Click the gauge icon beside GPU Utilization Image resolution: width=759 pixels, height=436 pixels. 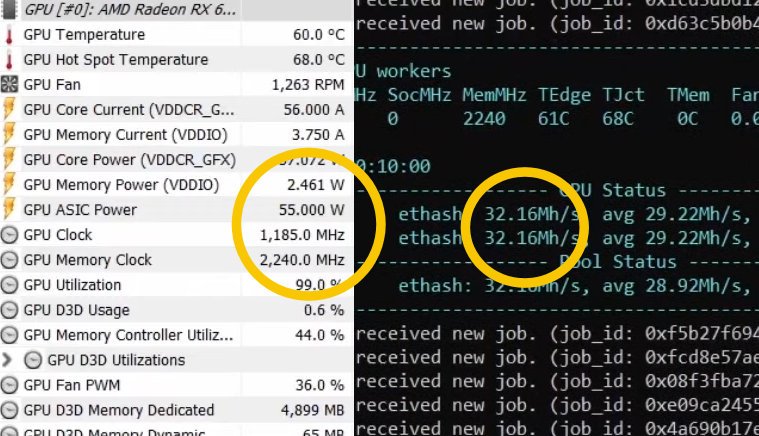click(x=11, y=285)
